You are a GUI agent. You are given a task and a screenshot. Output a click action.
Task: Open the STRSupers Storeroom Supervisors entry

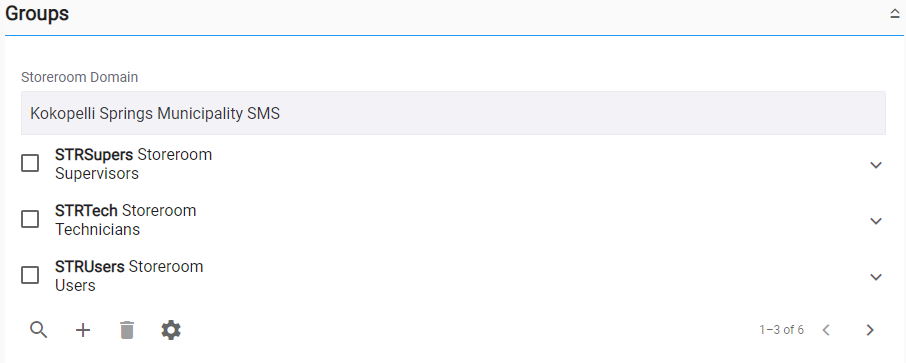click(x=133, y=164)
